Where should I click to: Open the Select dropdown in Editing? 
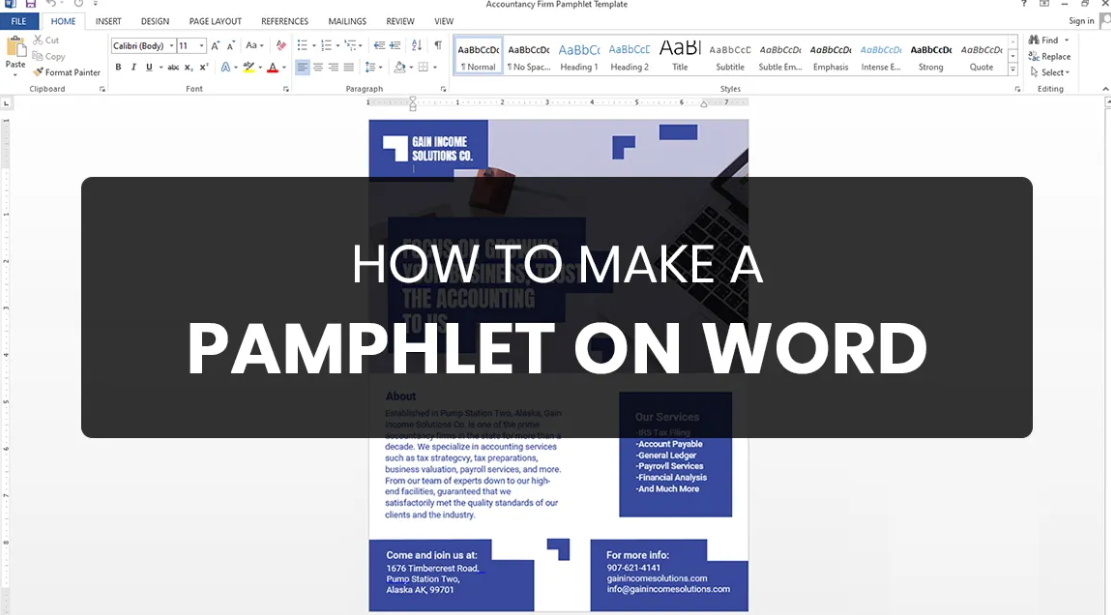pyautogui.click(x=1050, y=72)
